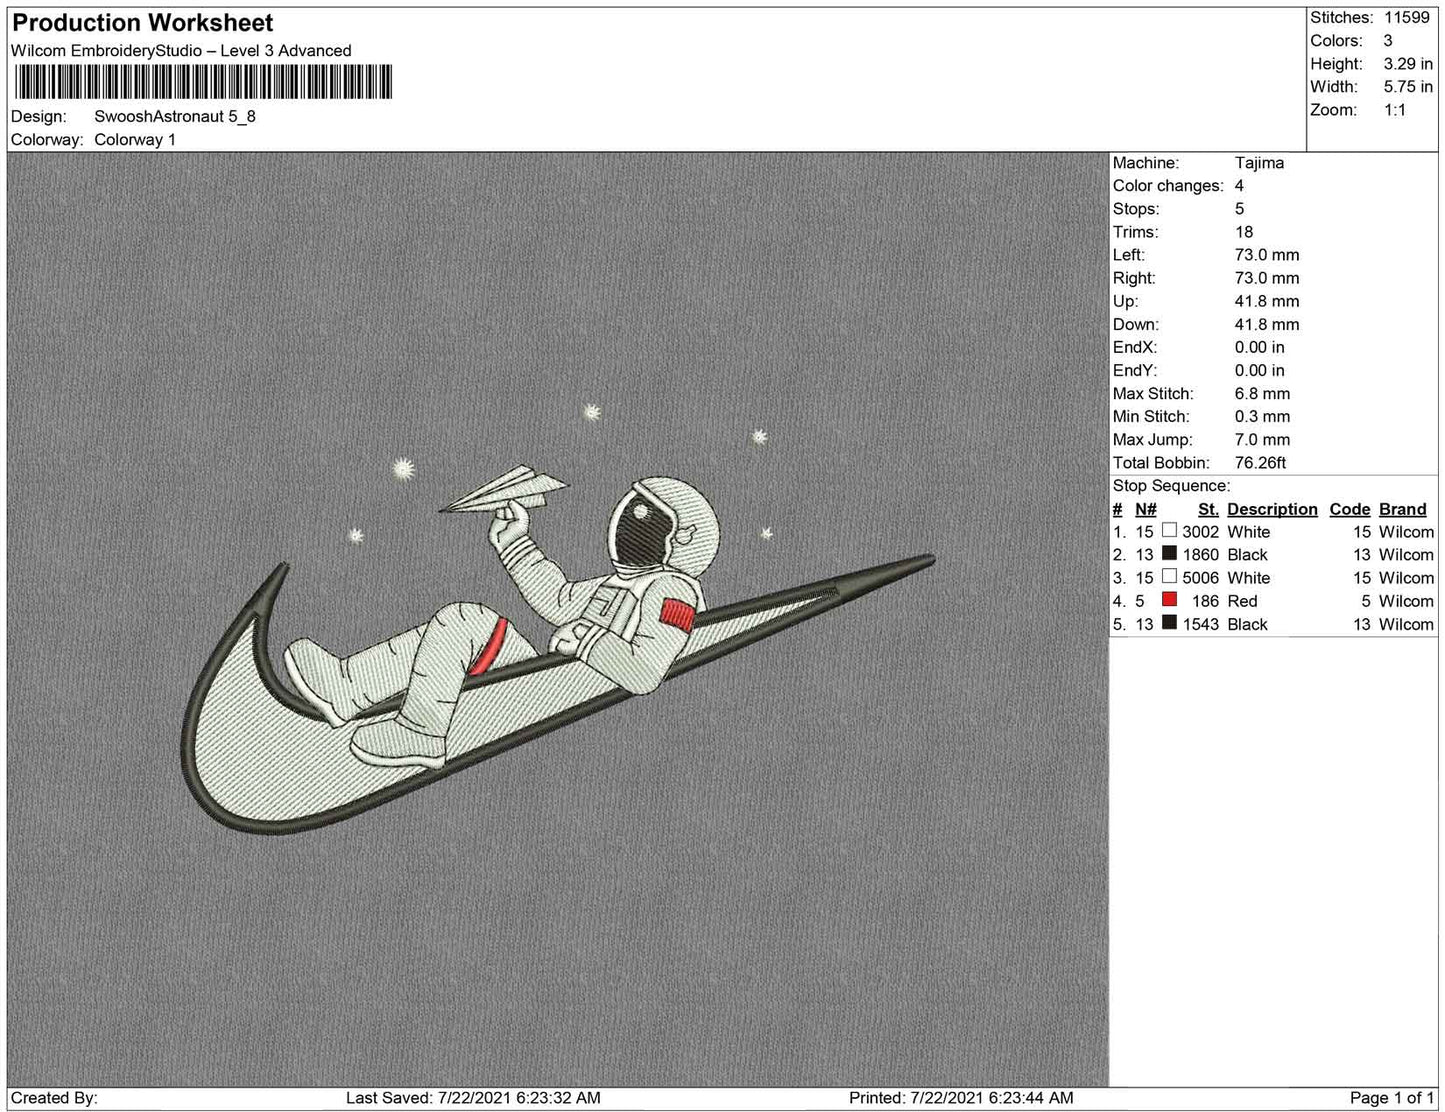Click the black swatch for thread 1543

1169,623
